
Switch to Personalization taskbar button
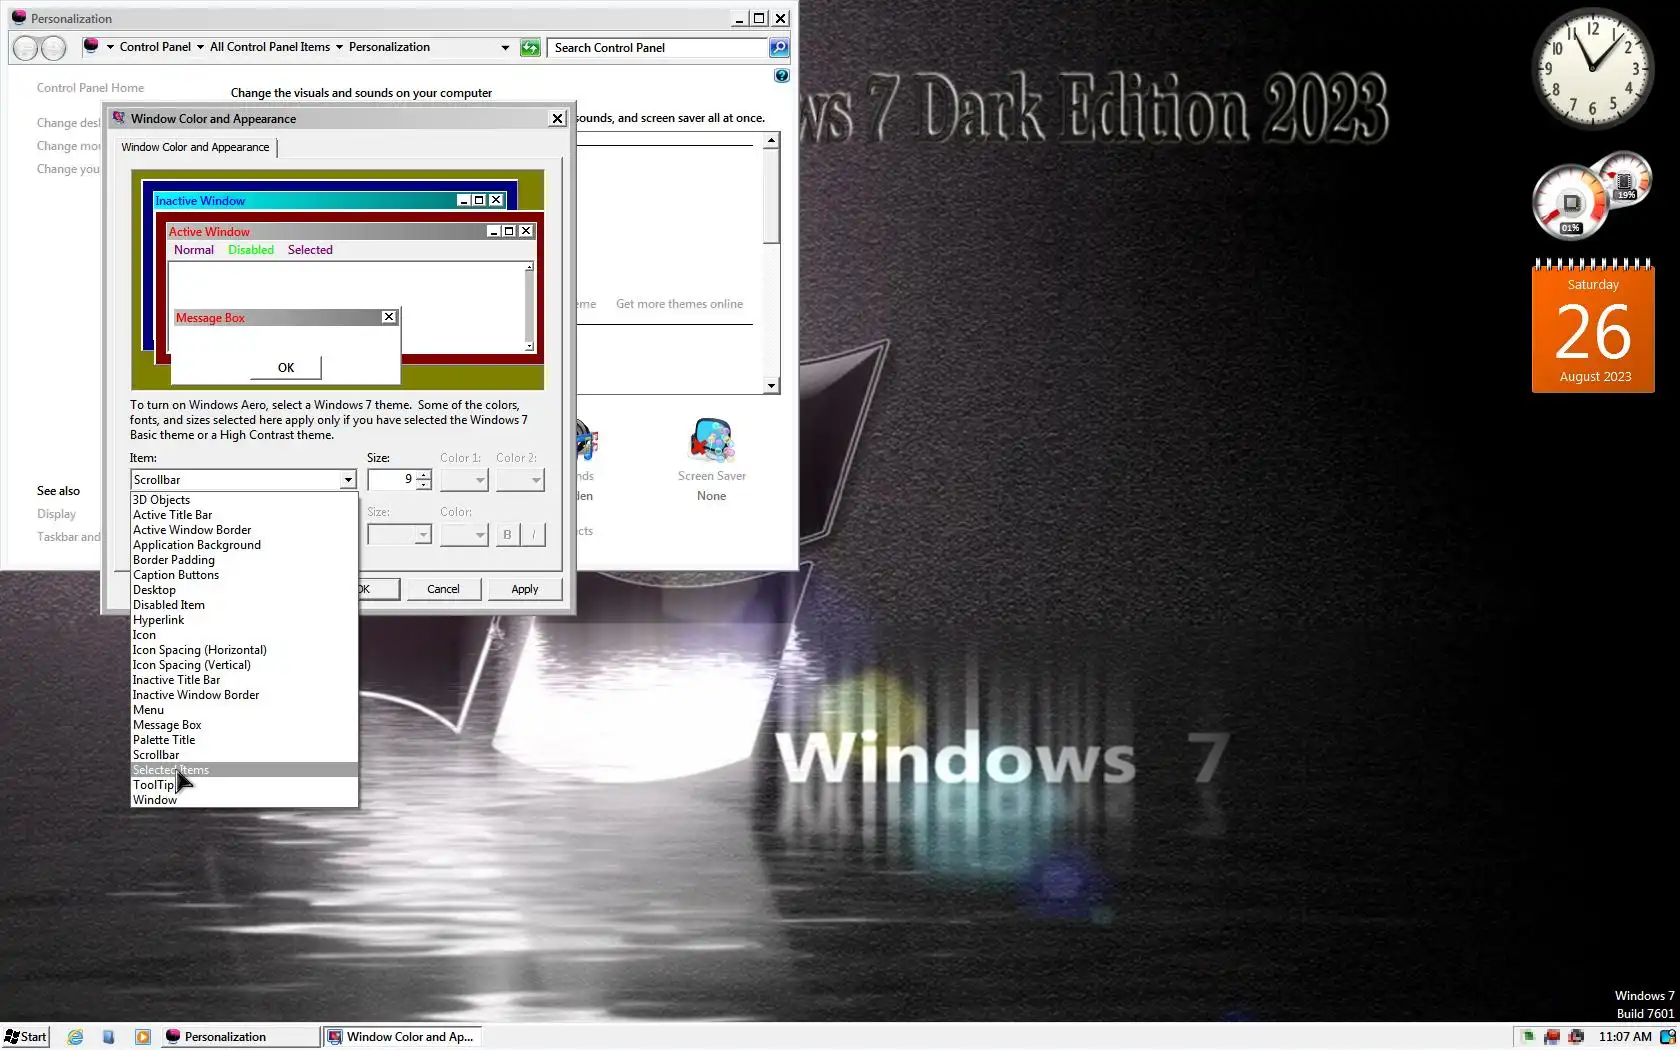pyautogui.click(x=240, y=1037)
